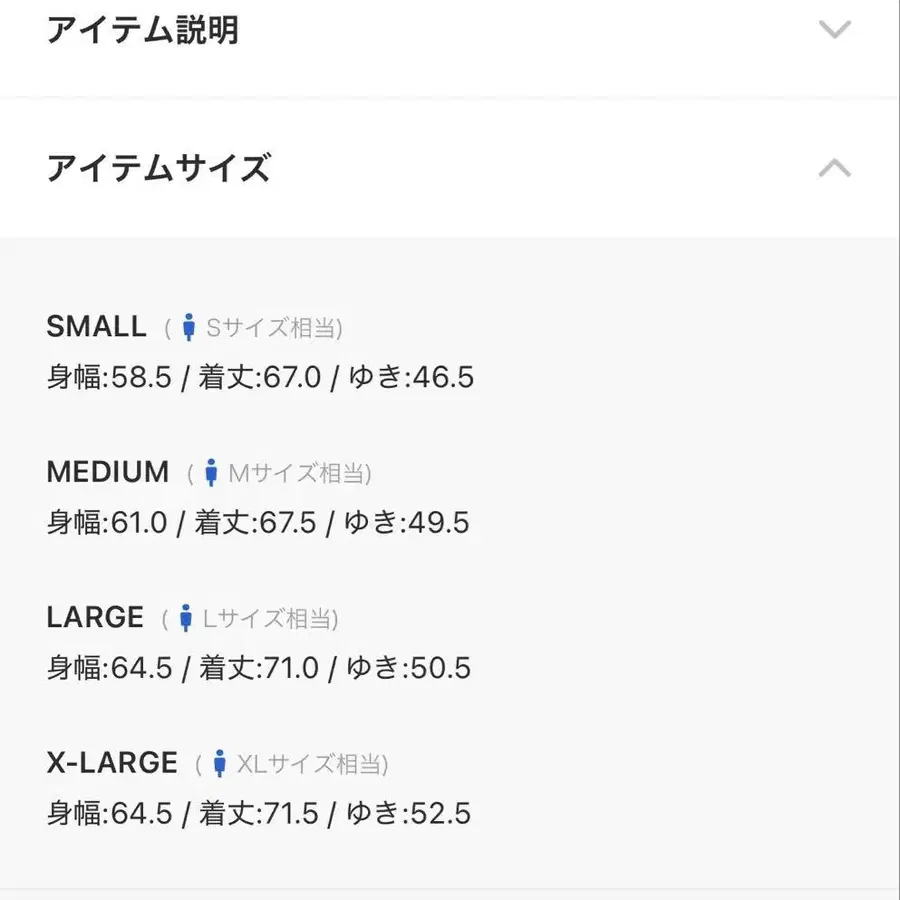Select the LARGE size label
This screenshot has width=900, height=900.
pyautogui.click(x=95, y=618)
